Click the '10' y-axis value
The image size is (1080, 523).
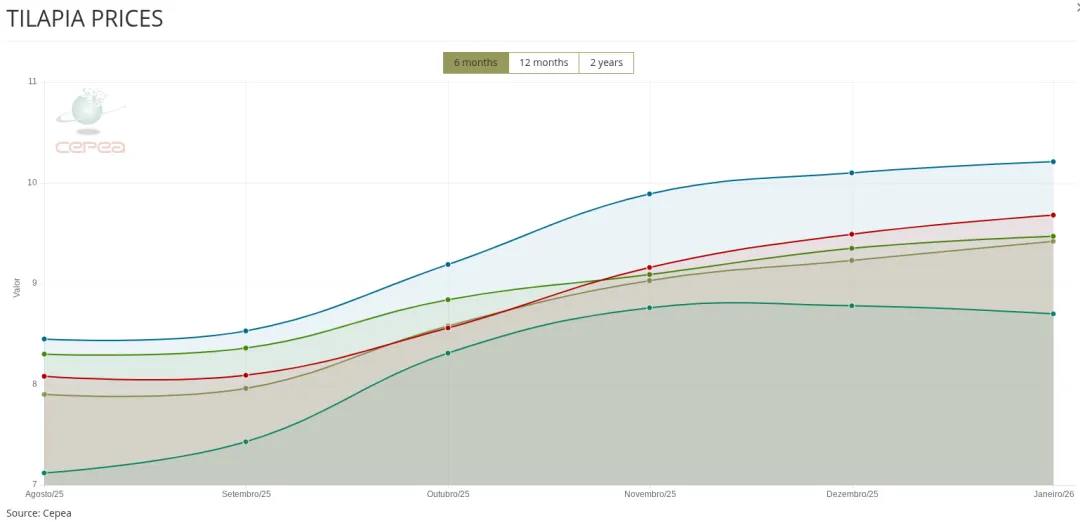(32, 183)
